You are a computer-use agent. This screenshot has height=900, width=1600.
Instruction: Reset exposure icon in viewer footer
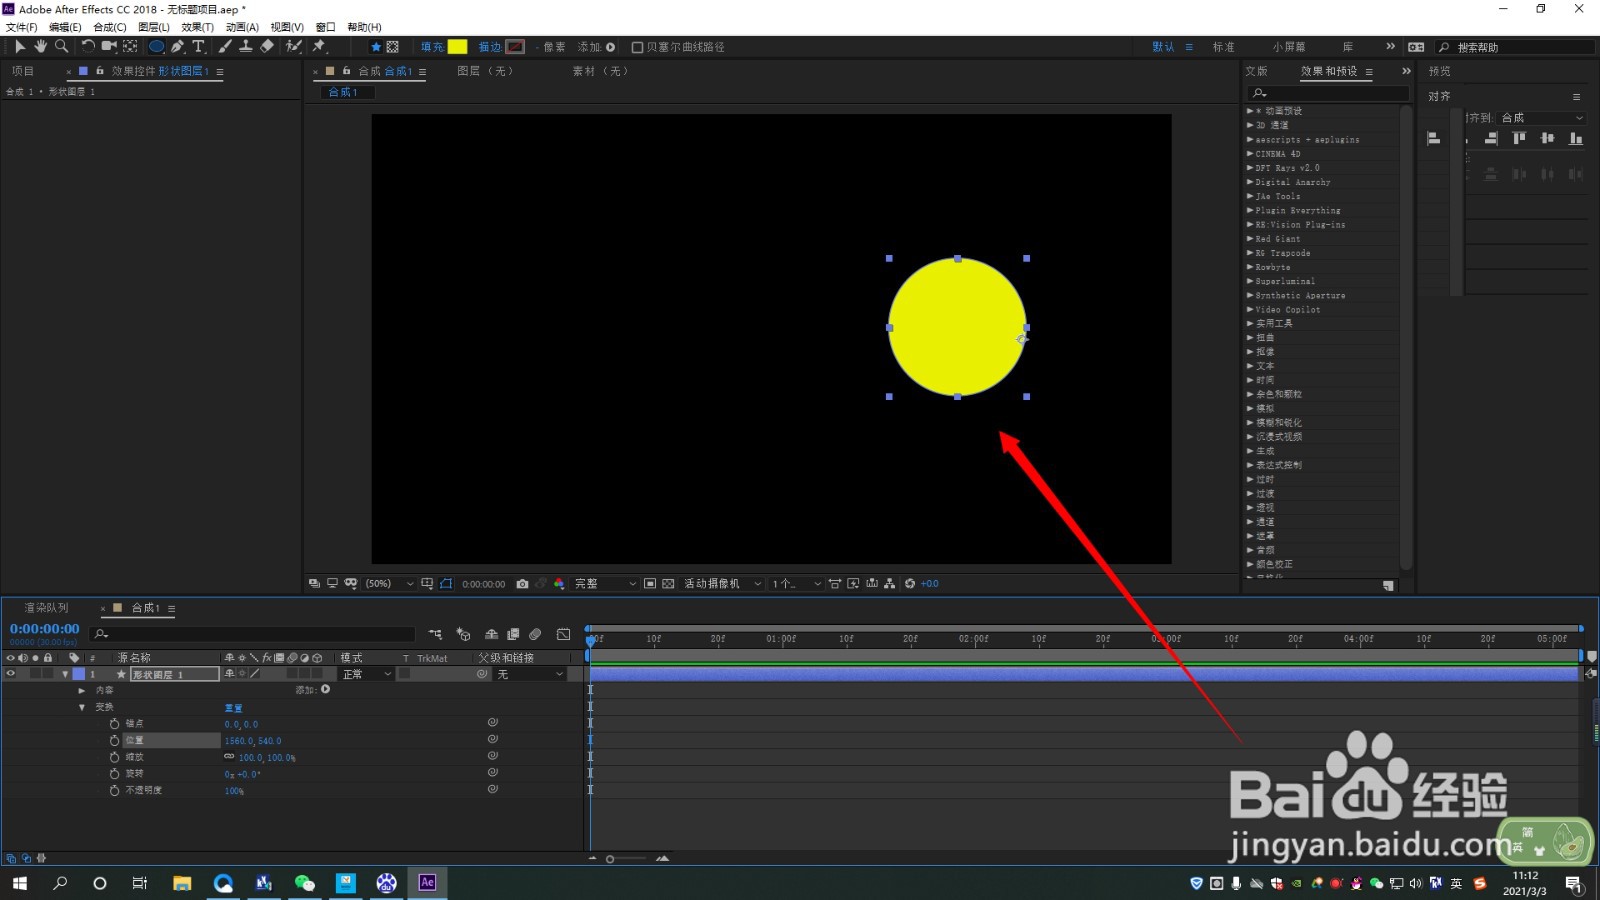click(x=910, y=584)
